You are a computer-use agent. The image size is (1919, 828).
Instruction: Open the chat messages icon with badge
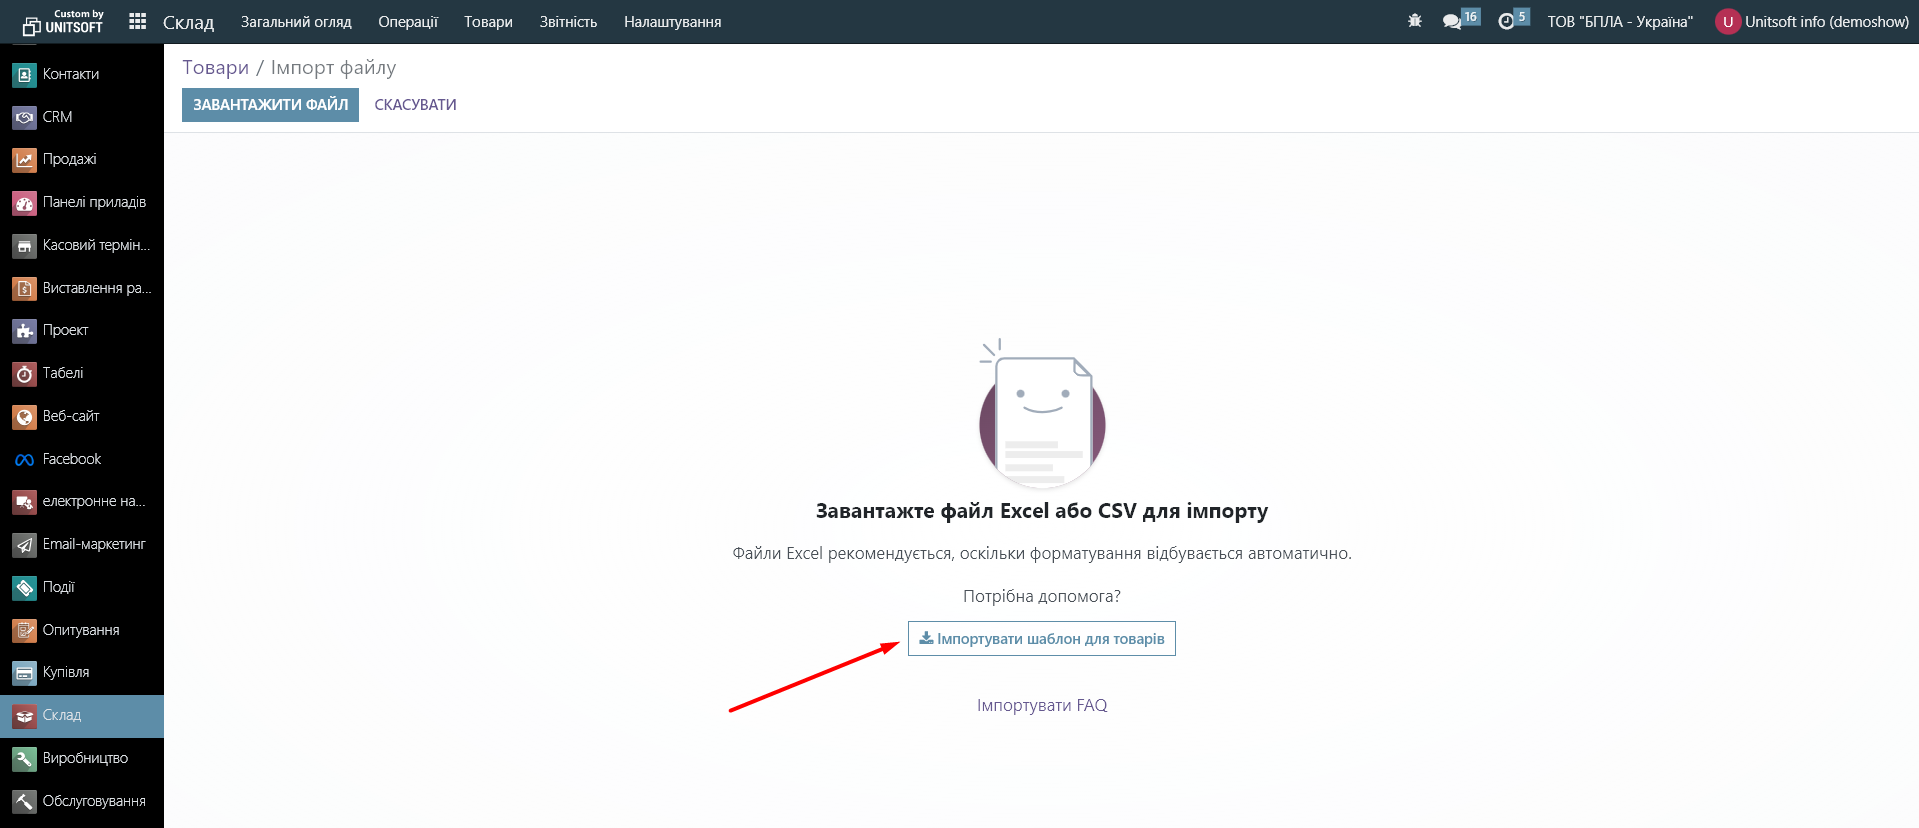click(1460, 20)
